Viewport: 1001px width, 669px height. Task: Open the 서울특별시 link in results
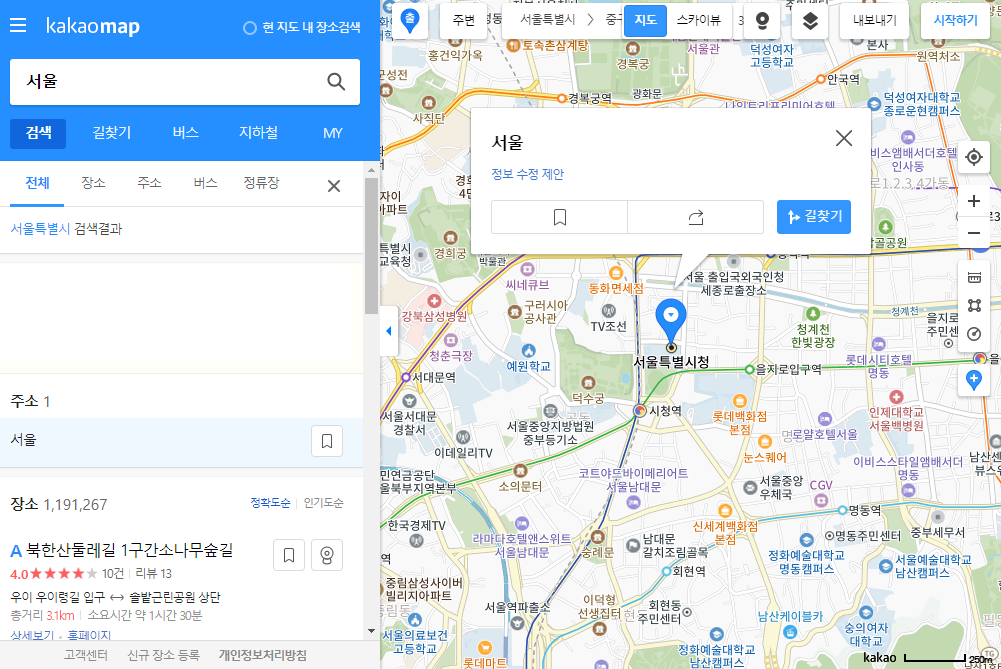coord(40,229)
